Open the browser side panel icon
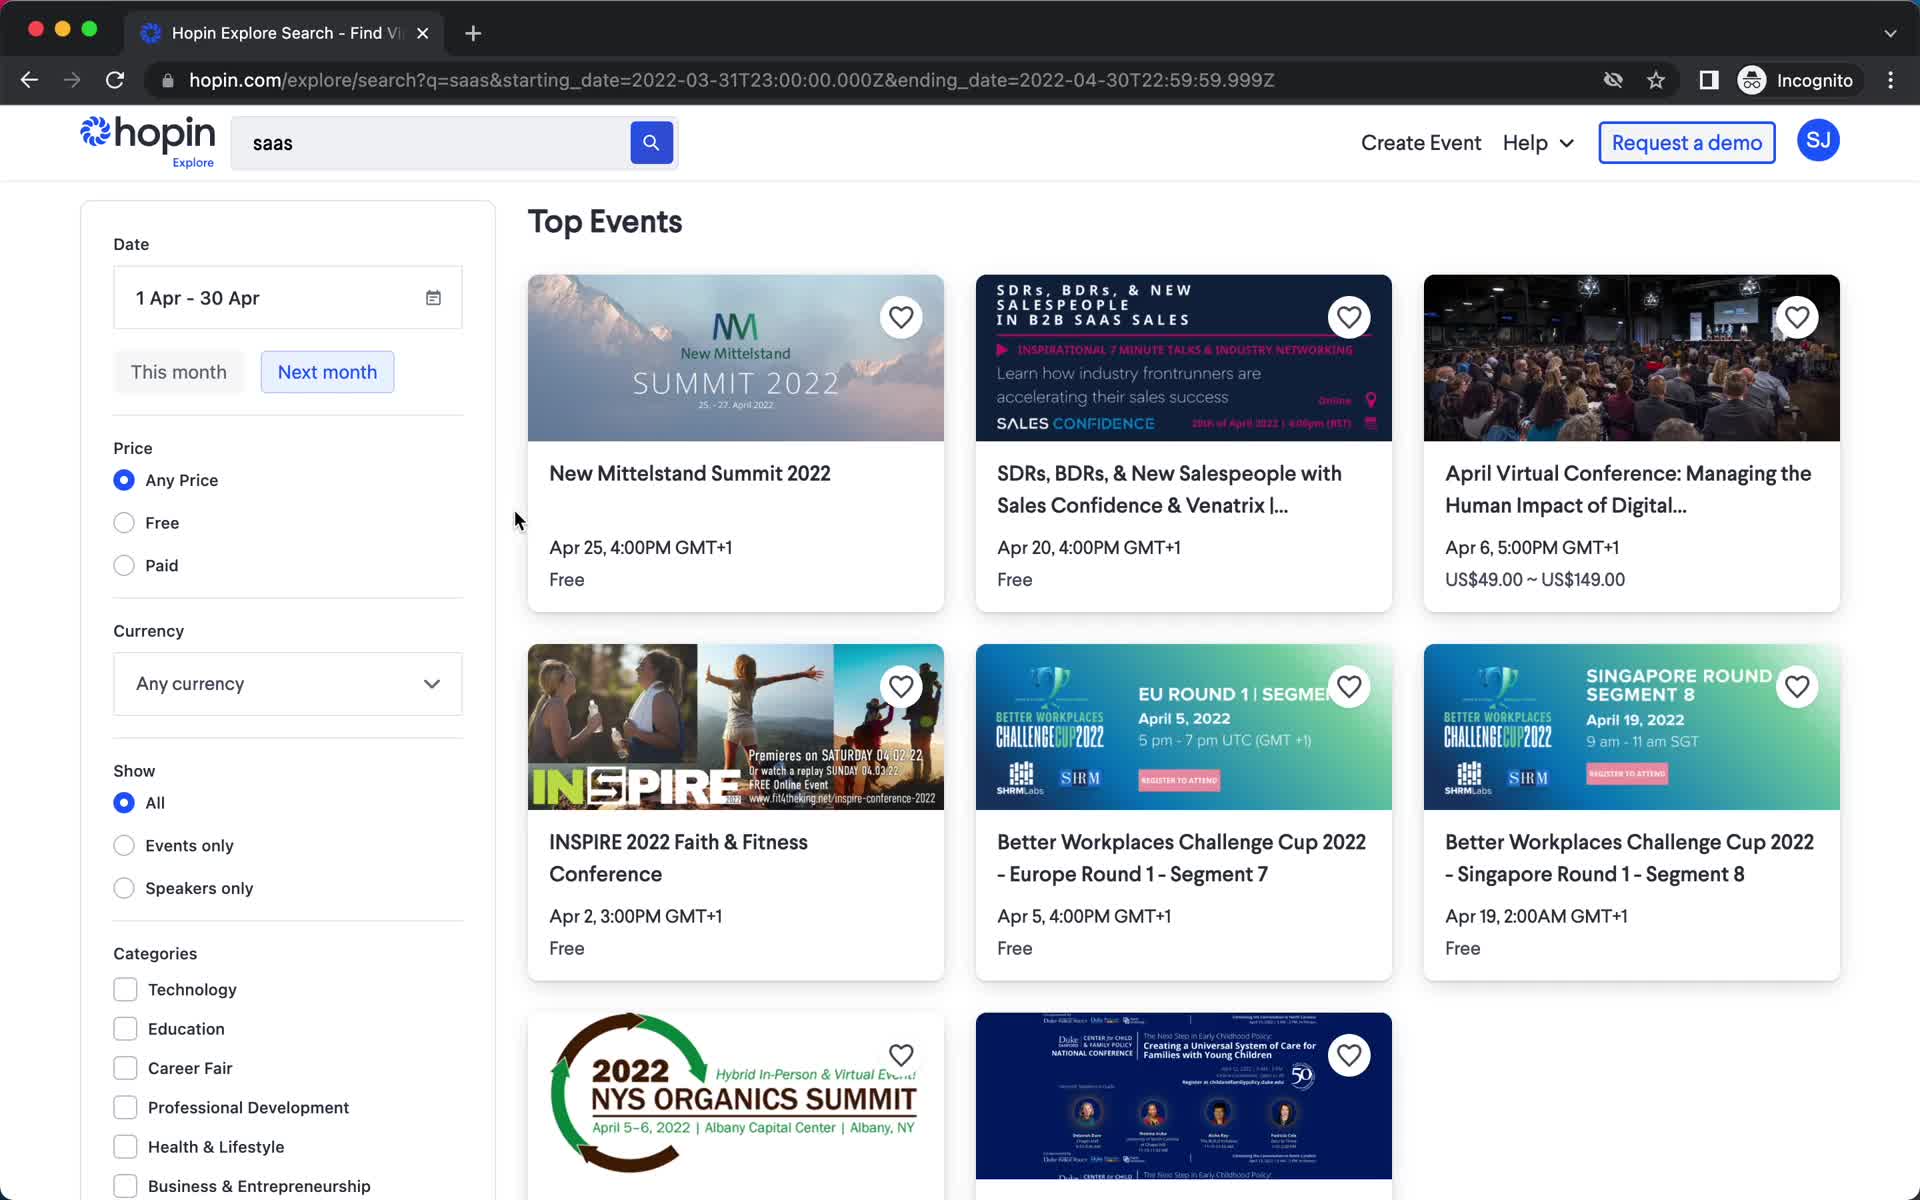 1709,80
